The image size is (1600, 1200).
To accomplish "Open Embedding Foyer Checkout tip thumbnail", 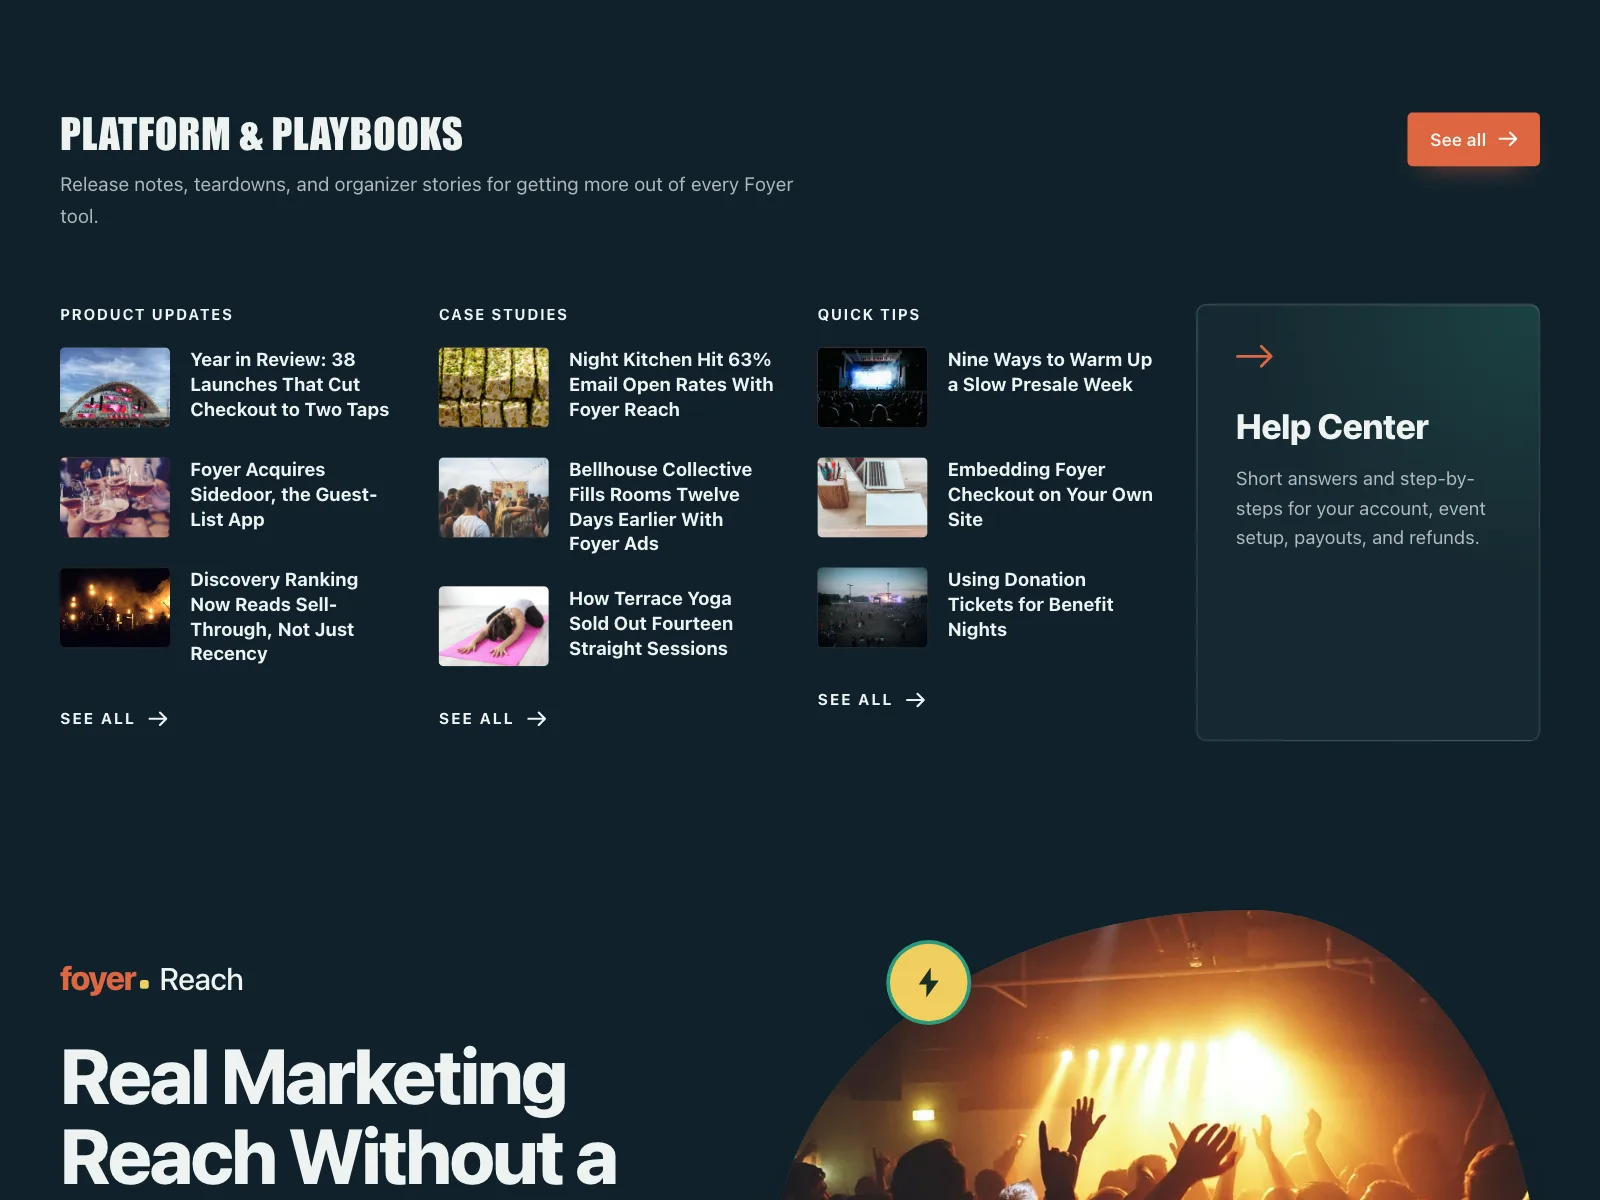I will point(873,497).
